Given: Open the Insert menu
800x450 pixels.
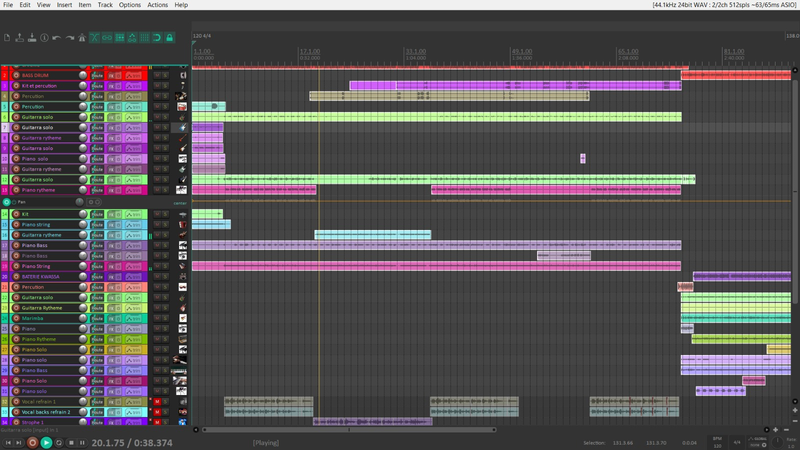Looking at the screenshot, I should pos(64,5).
